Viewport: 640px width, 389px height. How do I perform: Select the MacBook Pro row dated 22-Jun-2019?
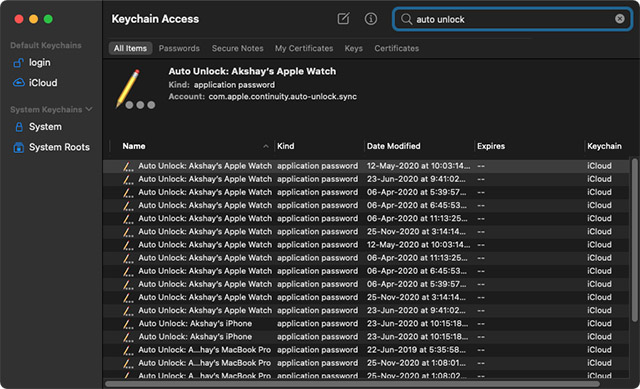[x=366, y=350]
